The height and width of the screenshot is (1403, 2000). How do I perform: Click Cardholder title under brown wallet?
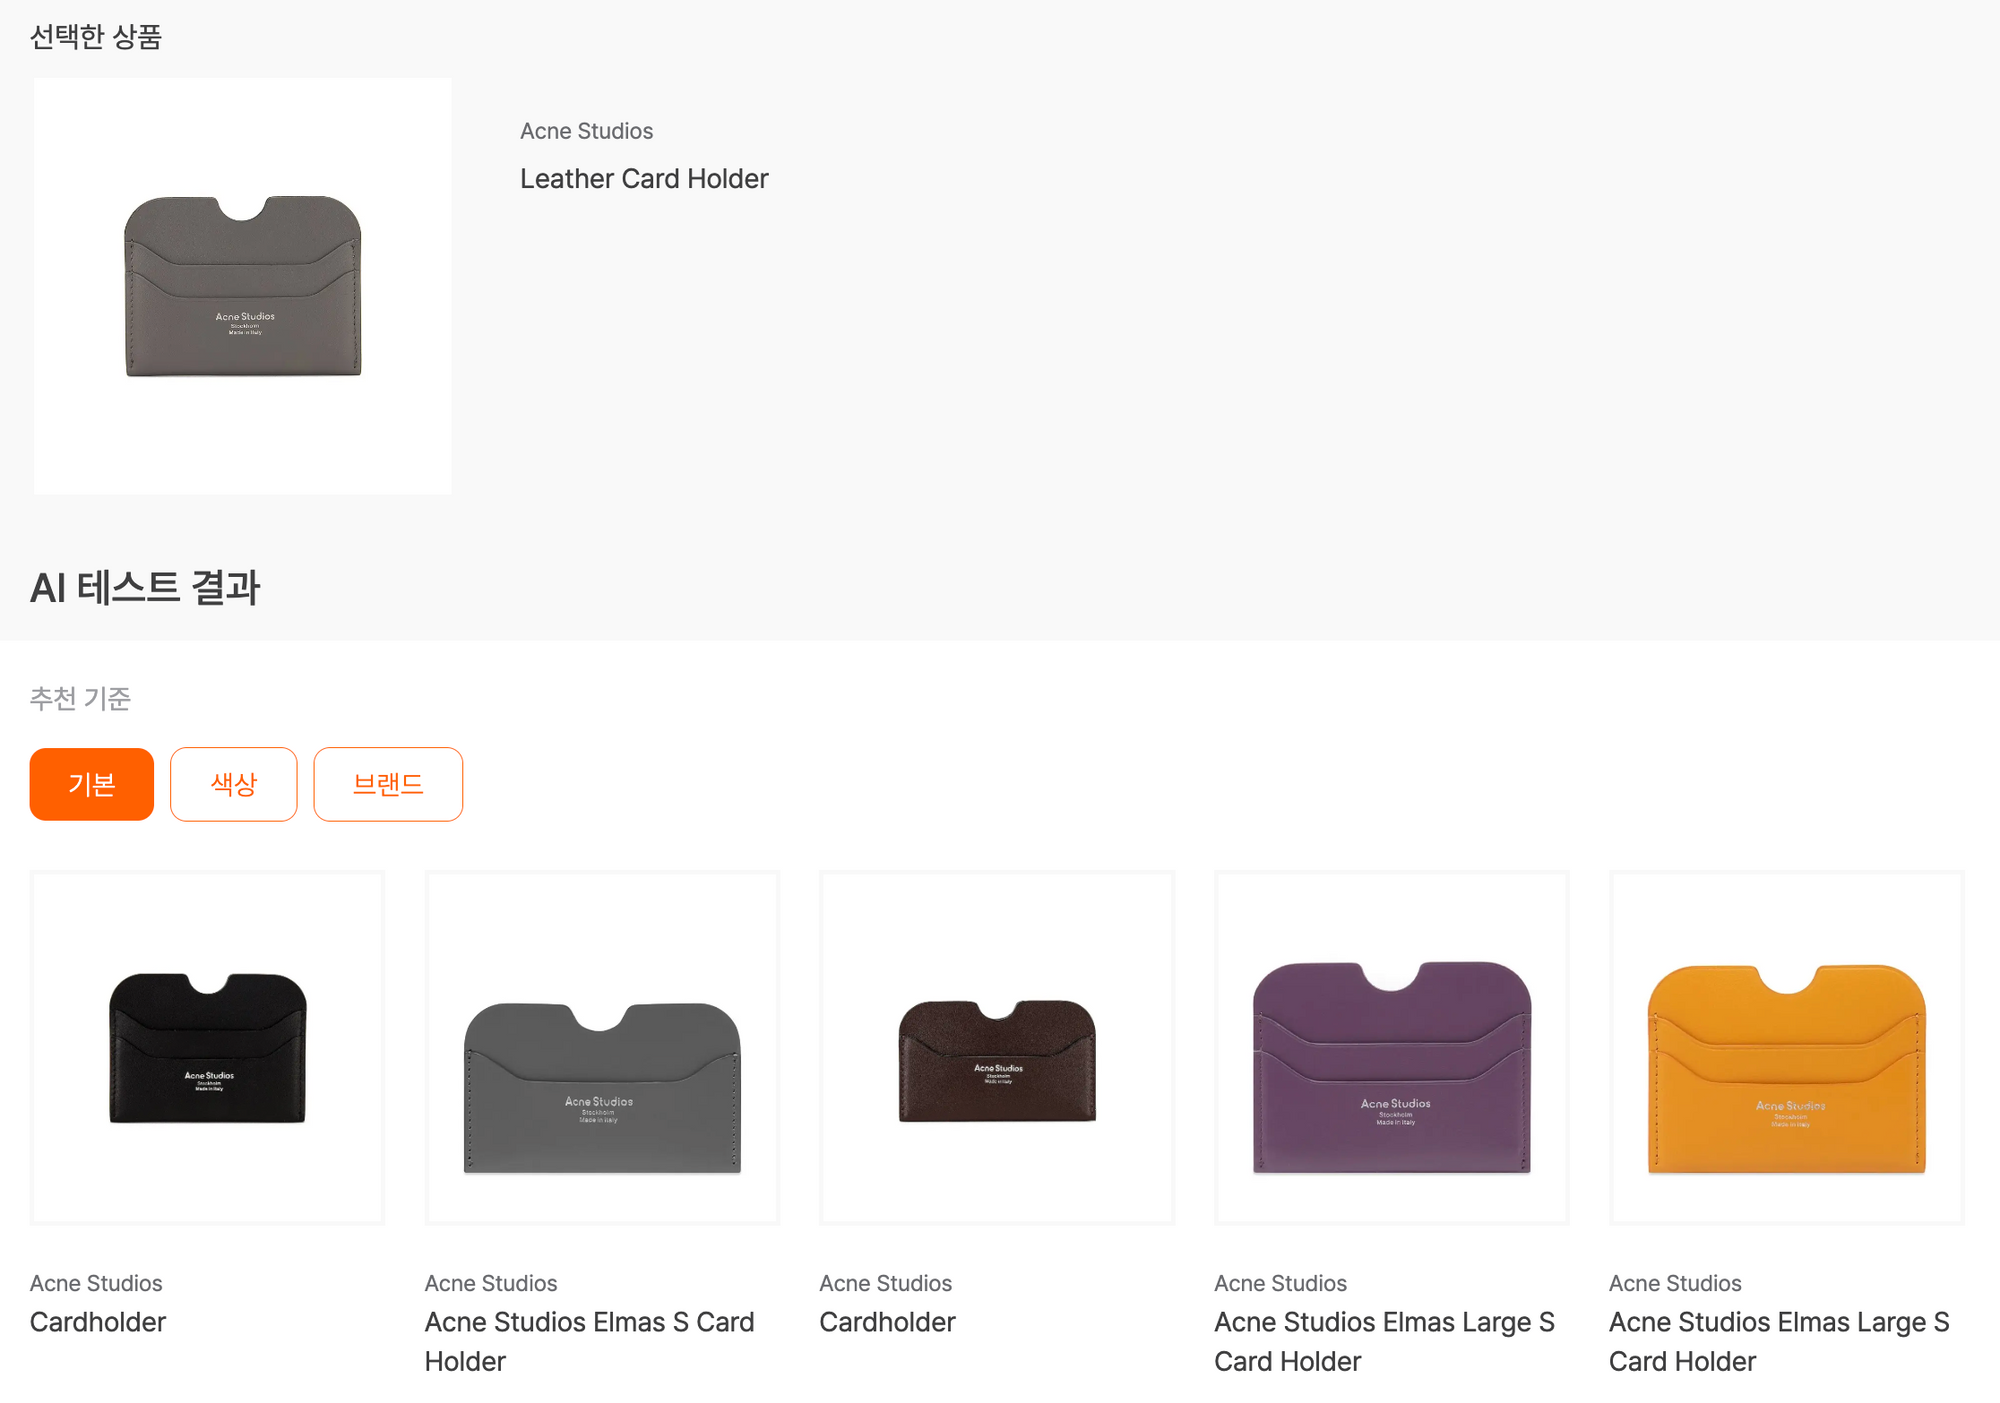[887, 1322]
